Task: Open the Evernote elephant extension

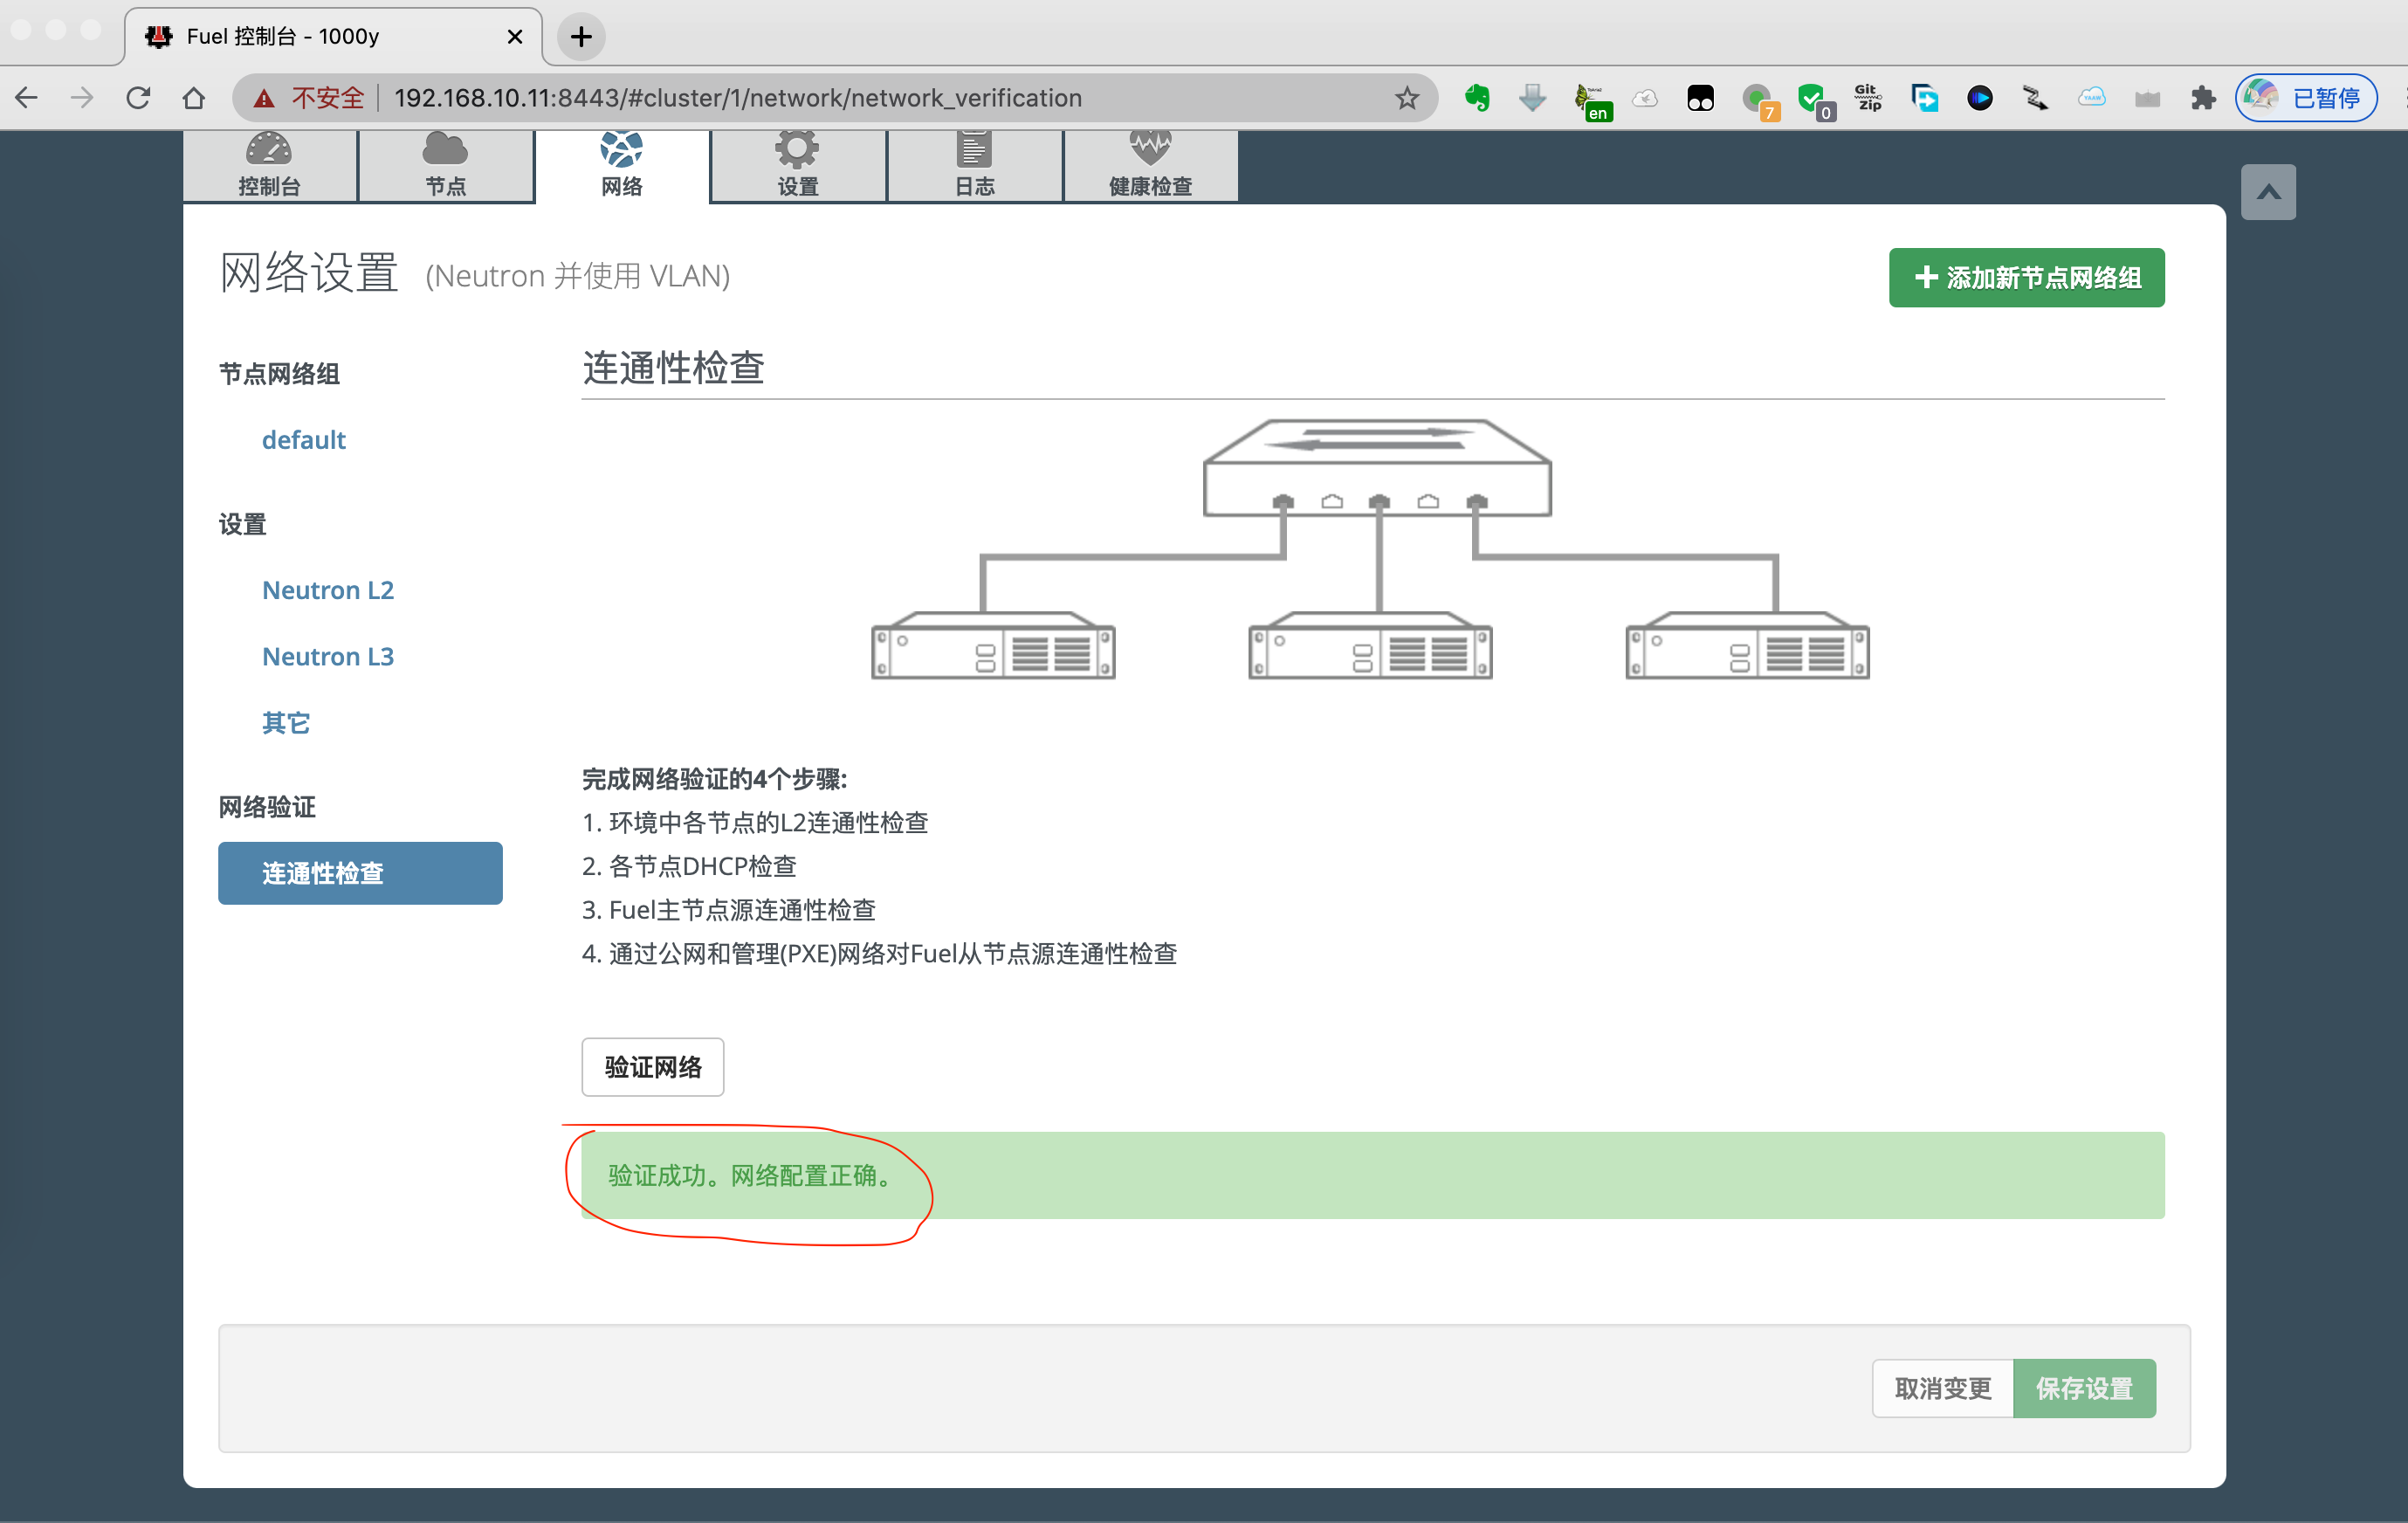Action: tap(1477, 98)
